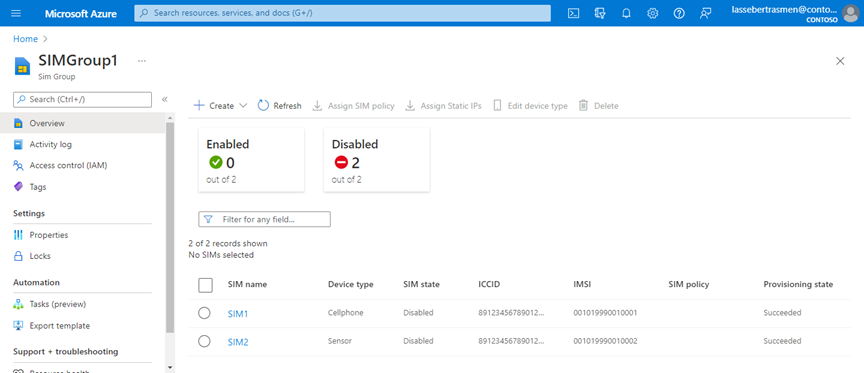Viewport: 864px width, 373px height.
Task: Open the notifications bell
Action: (x=627, y=13)
